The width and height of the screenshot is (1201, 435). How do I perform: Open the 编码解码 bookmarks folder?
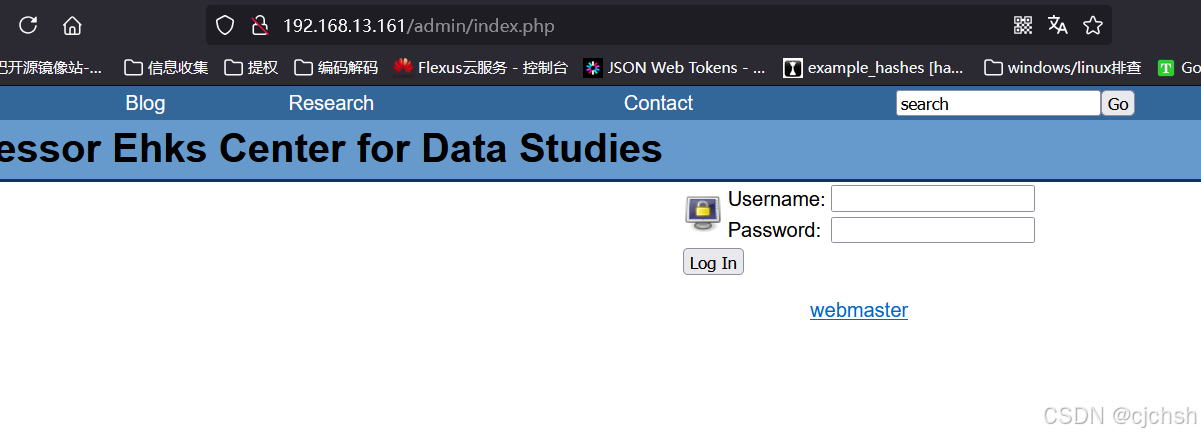[336, 68]
